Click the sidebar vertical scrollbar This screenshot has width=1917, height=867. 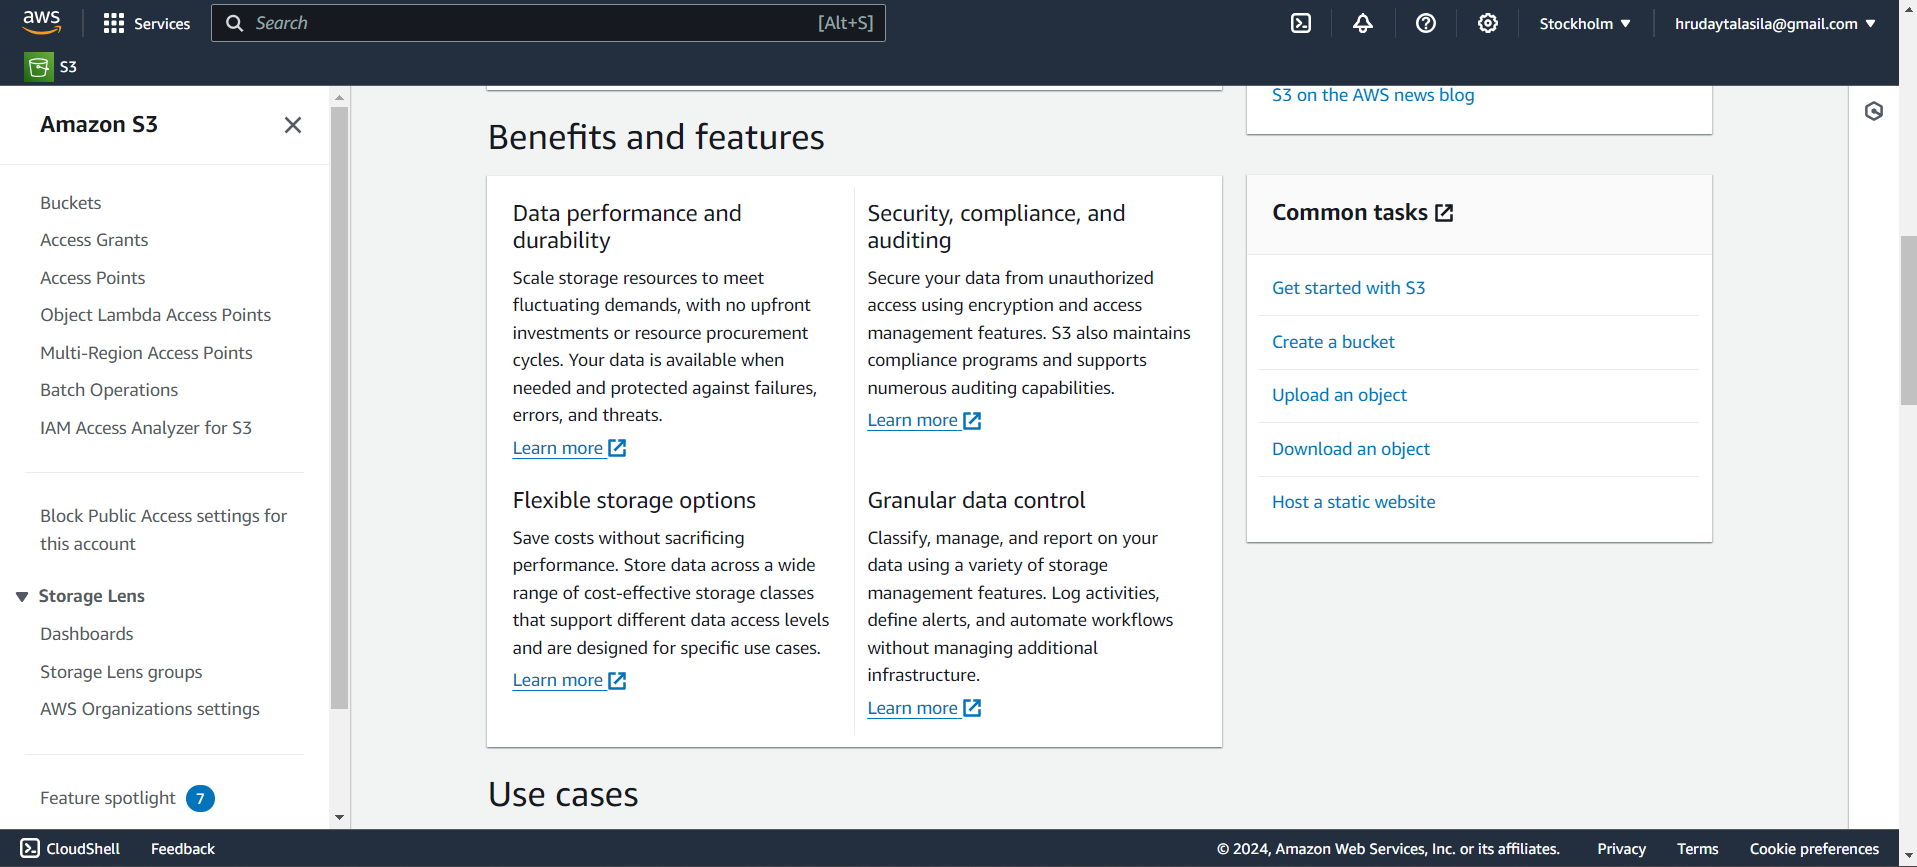(x=339, y=400)
